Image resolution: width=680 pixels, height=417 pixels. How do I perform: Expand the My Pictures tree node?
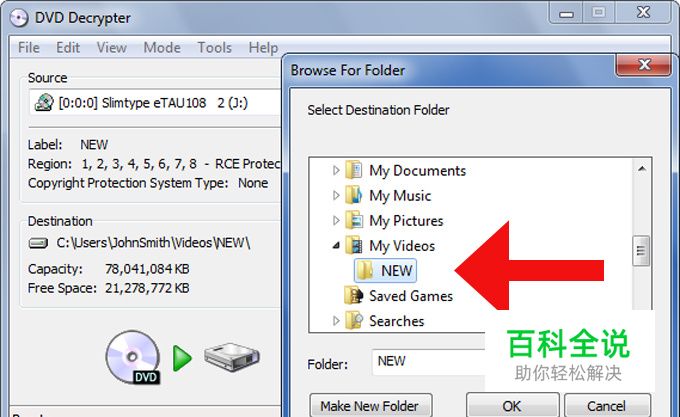336,221
